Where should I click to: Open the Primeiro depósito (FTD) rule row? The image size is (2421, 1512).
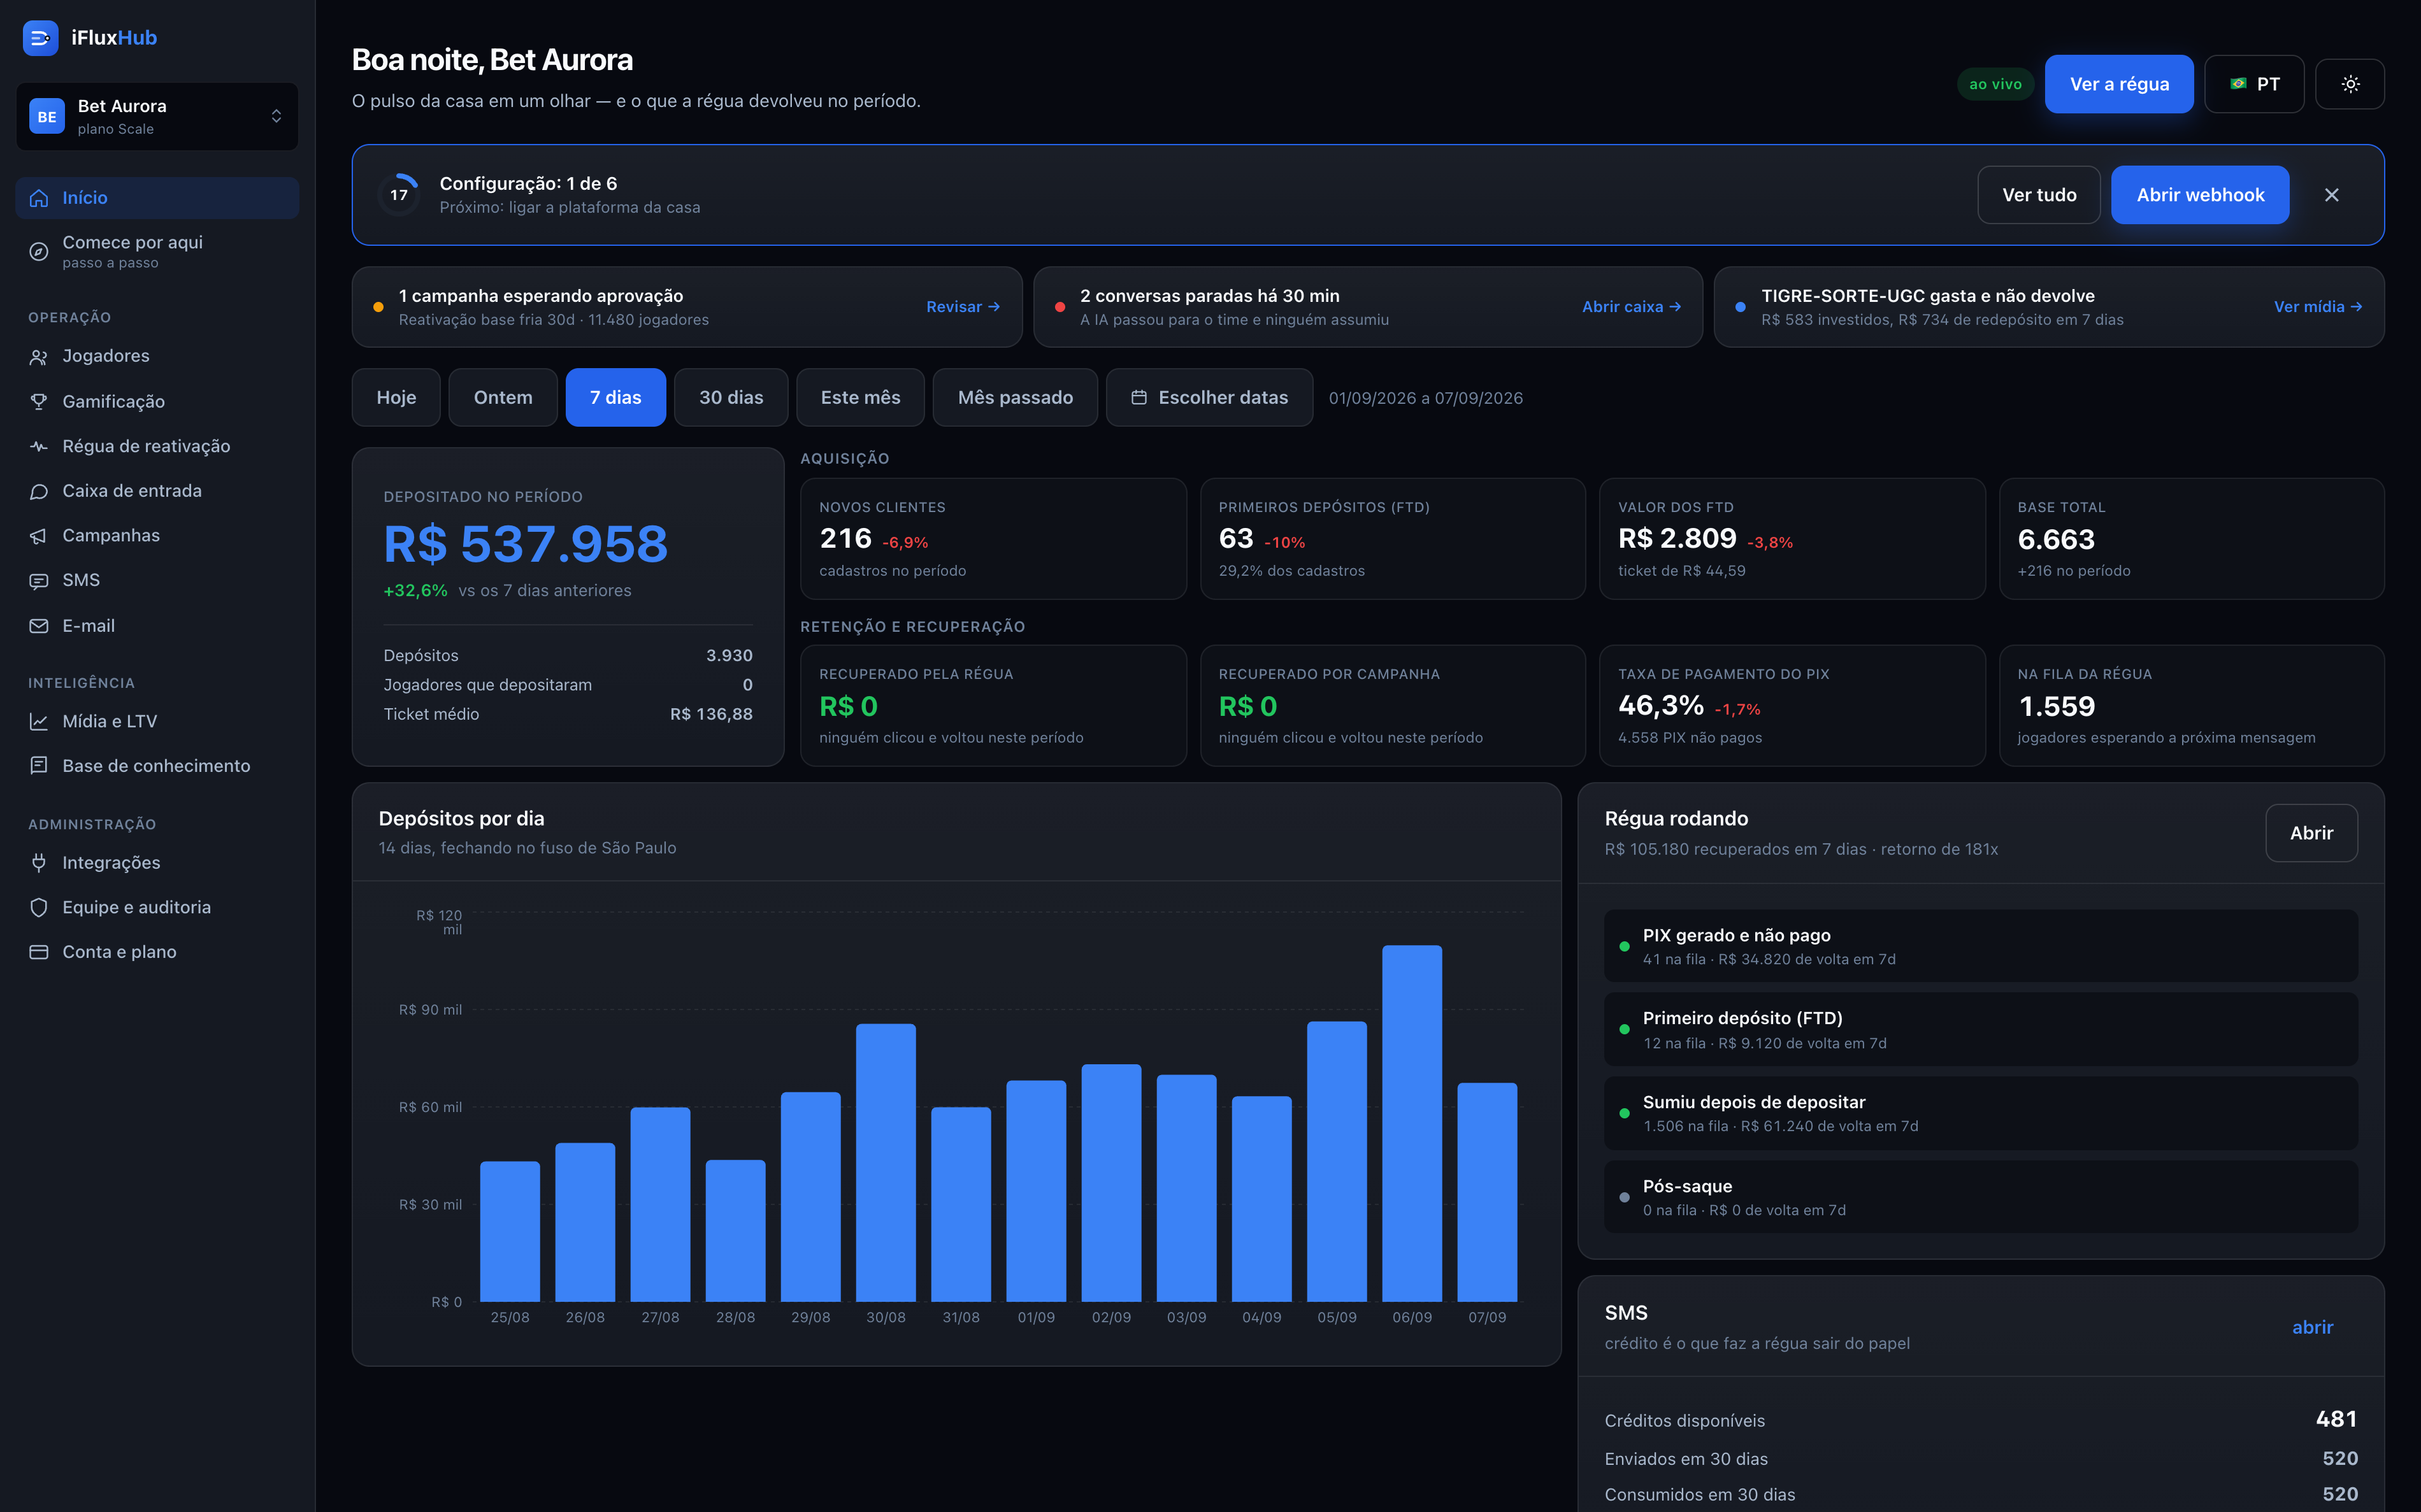click(x=1980, y=1030)
